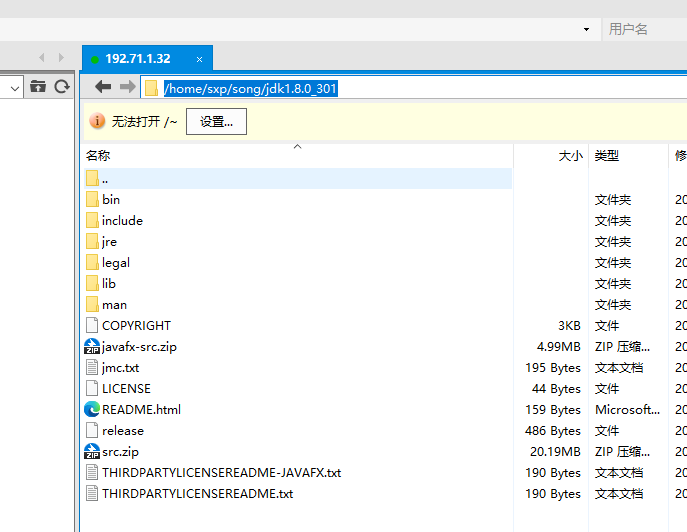Viewport: 687px width, 532px height.
Task: Click the orange info icon in warning bar
Action: click(97, 121)
